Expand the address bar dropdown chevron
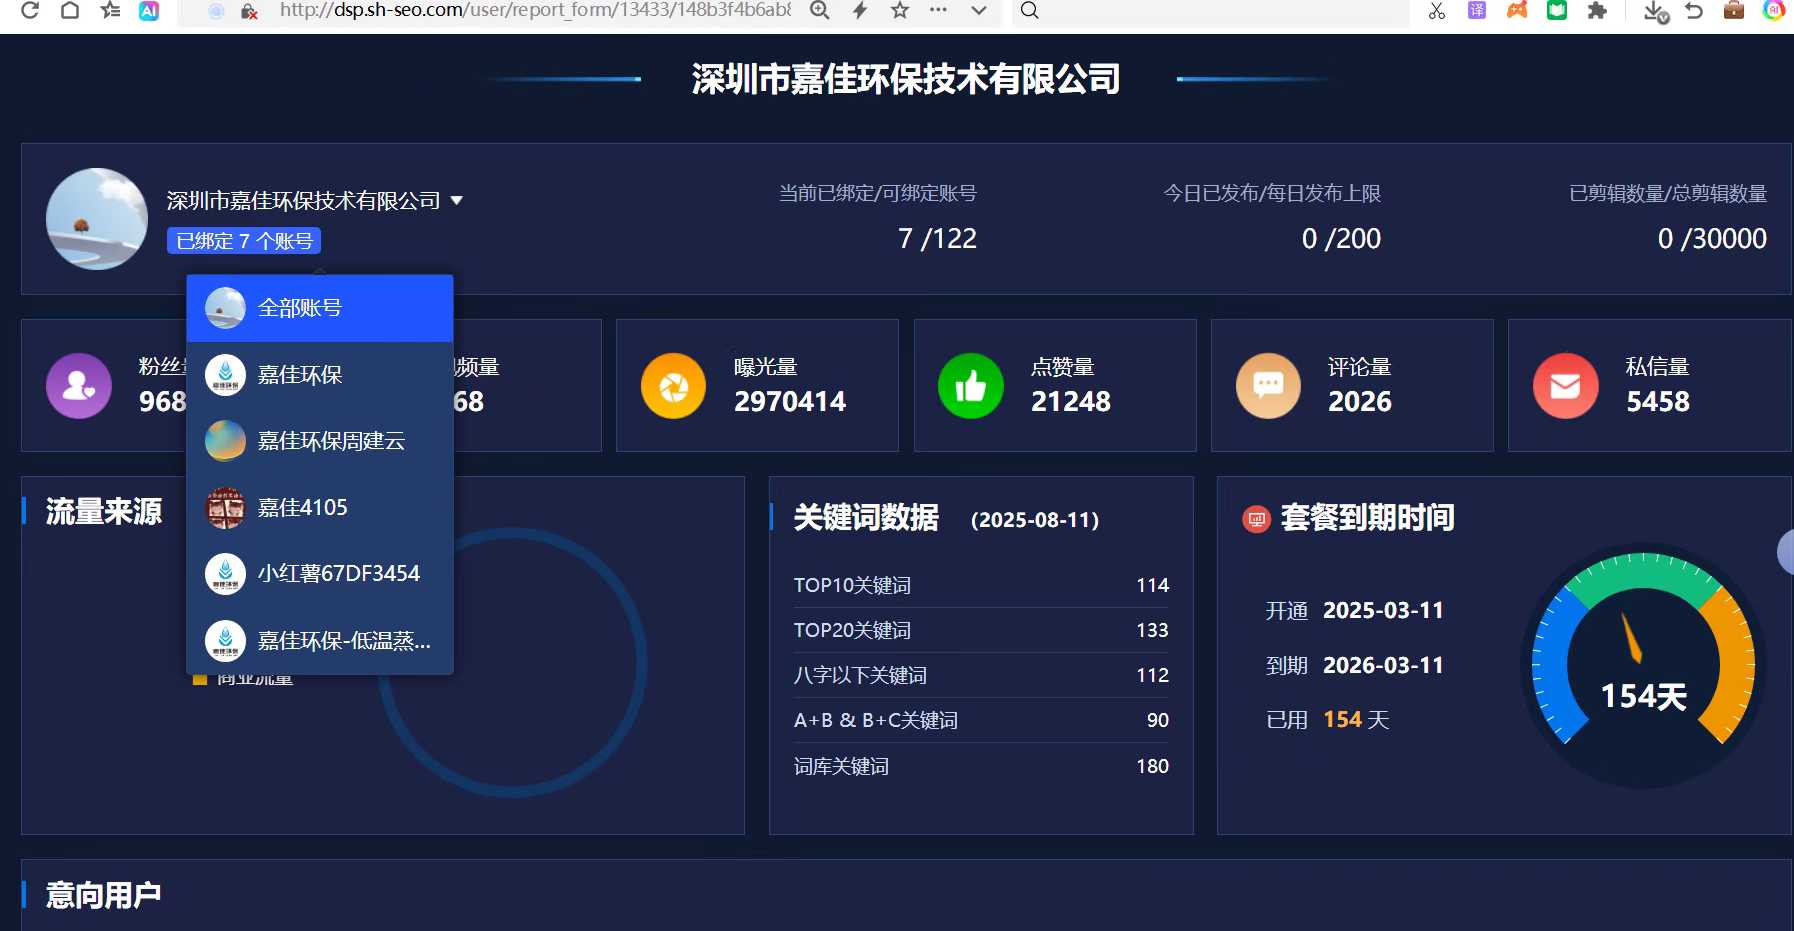Viewport: 1794px width, 931px height. pos(979,10)
